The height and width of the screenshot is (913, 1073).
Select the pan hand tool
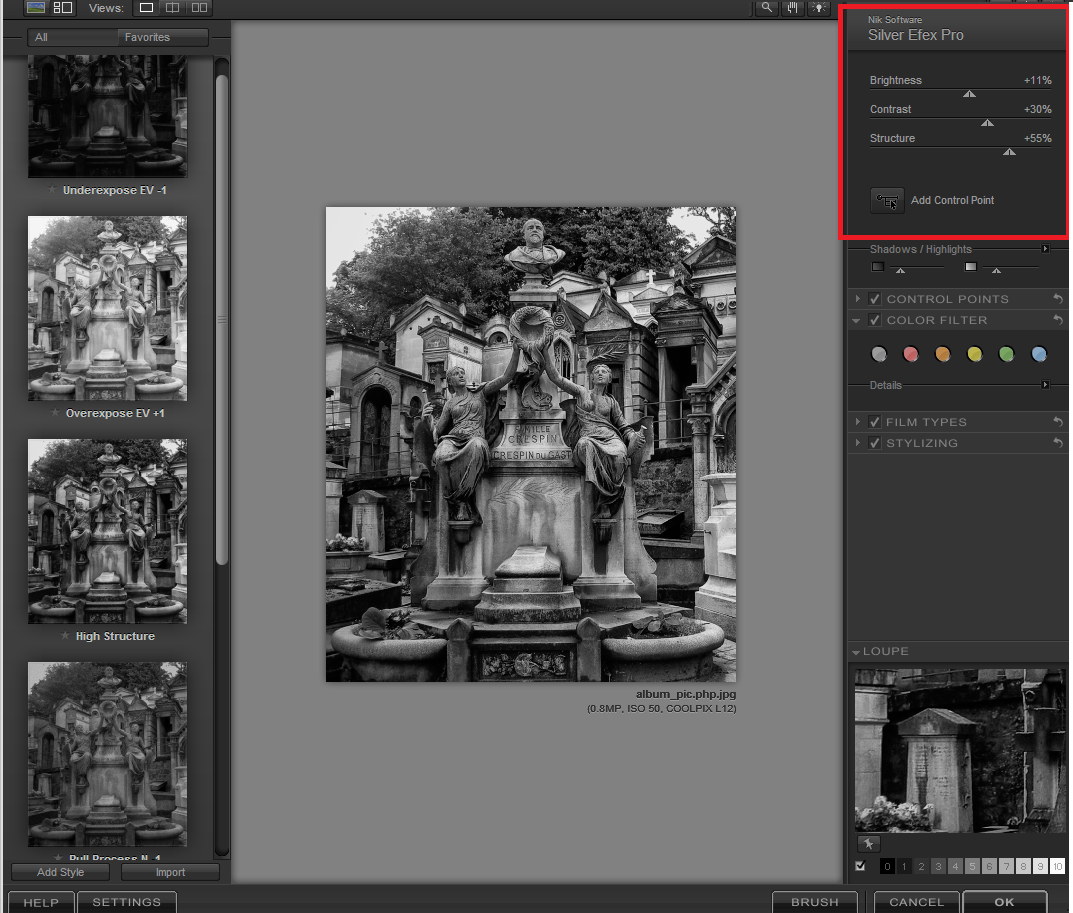coord(793,8)
